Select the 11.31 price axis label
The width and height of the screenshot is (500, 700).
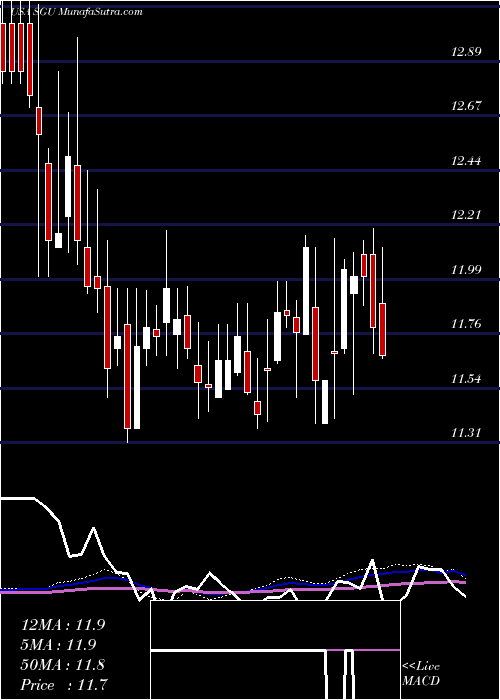(x=466, y=433)
